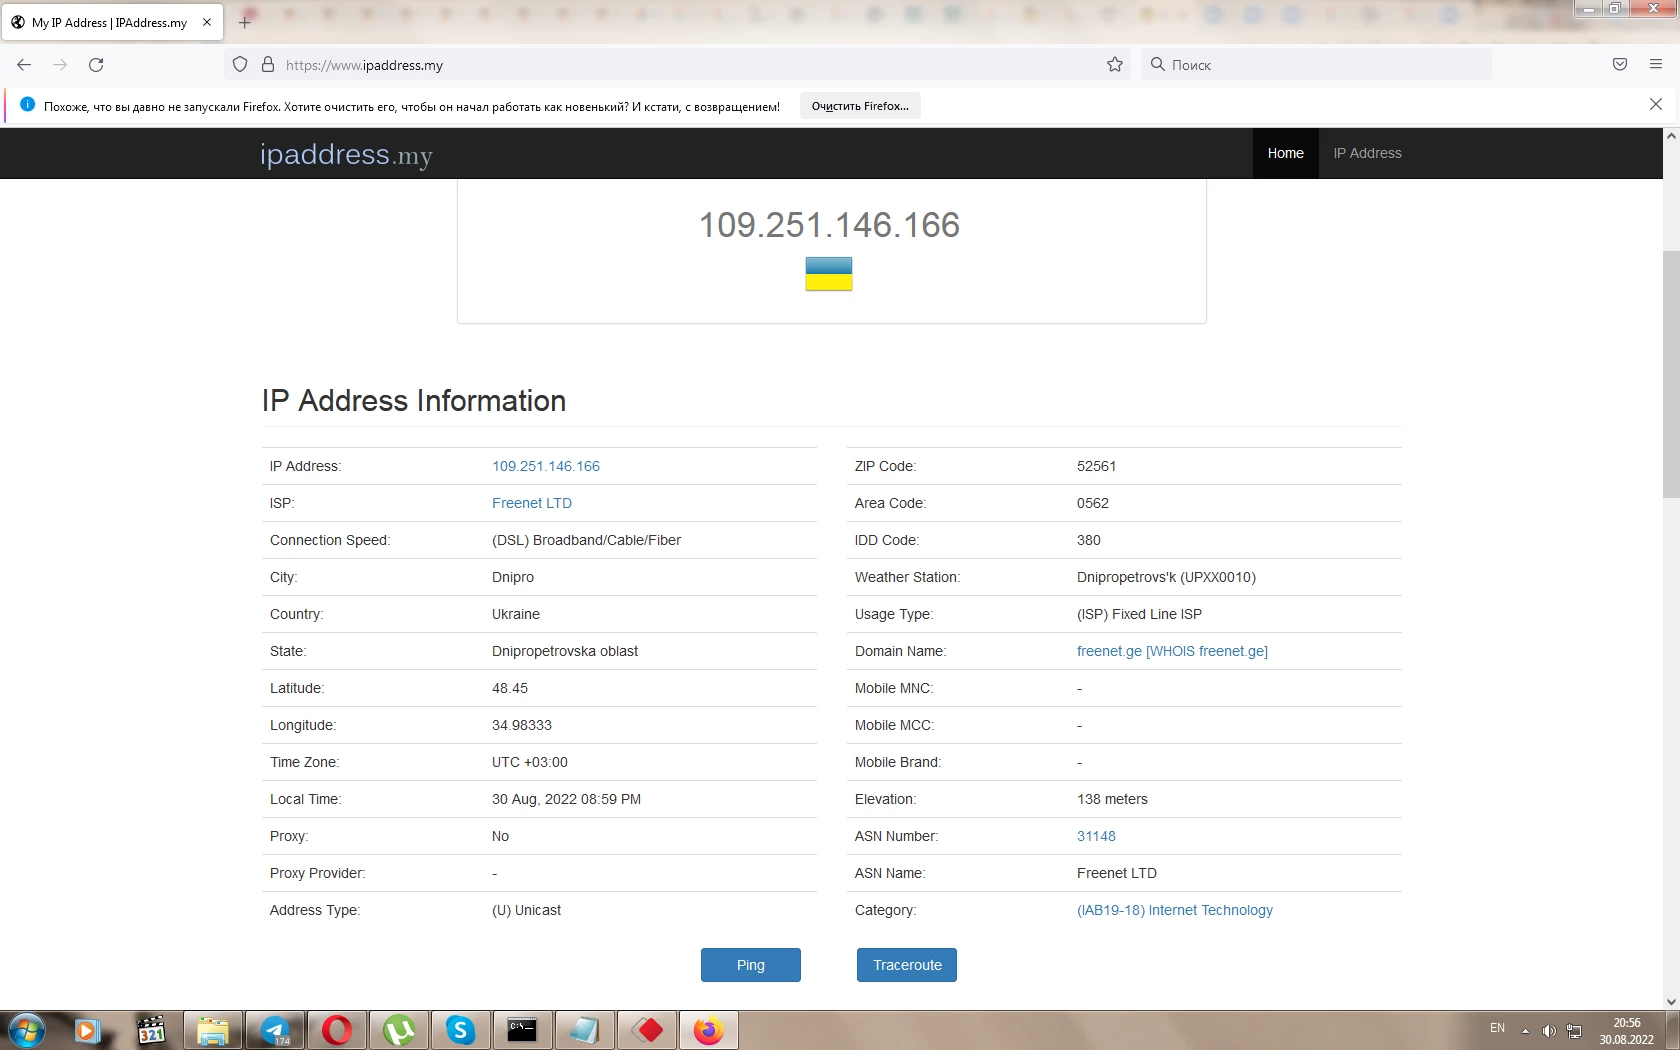This screenshot has width=1680, height=1050.
Task: Open Skype from the taskbar
Action: point(461,1030)
